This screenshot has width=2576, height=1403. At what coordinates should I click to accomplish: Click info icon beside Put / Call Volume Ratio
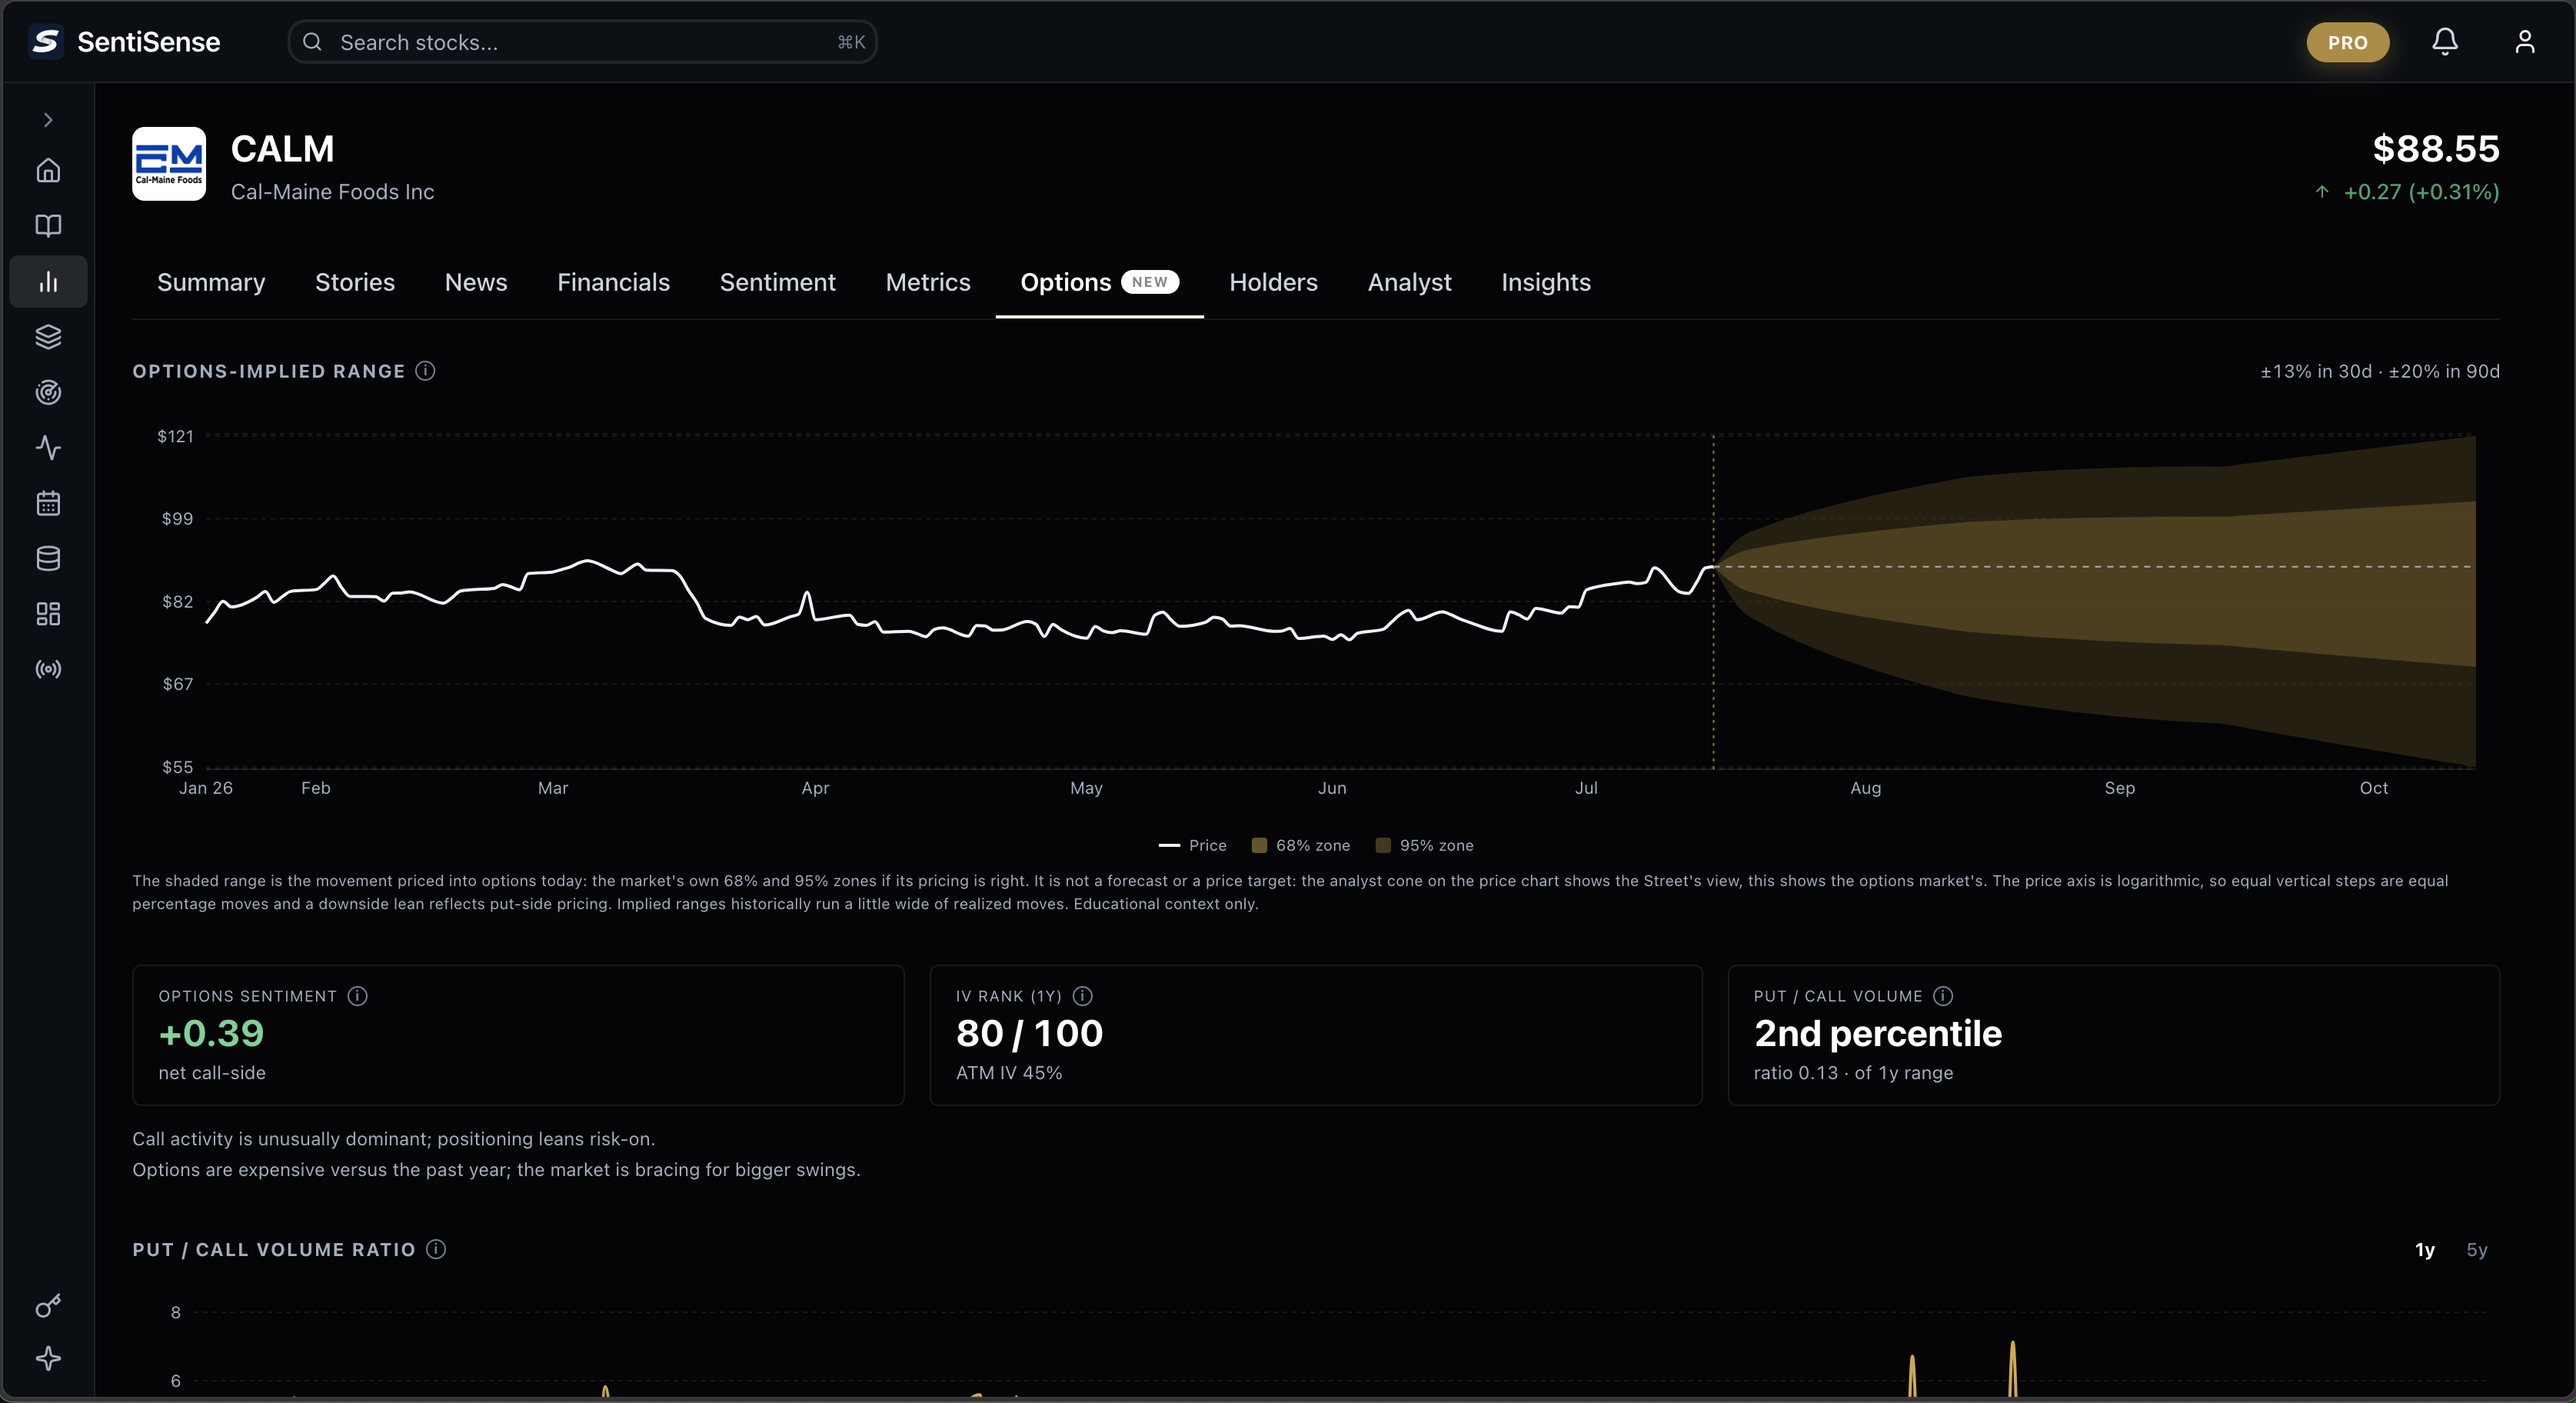pos(436,1249)
